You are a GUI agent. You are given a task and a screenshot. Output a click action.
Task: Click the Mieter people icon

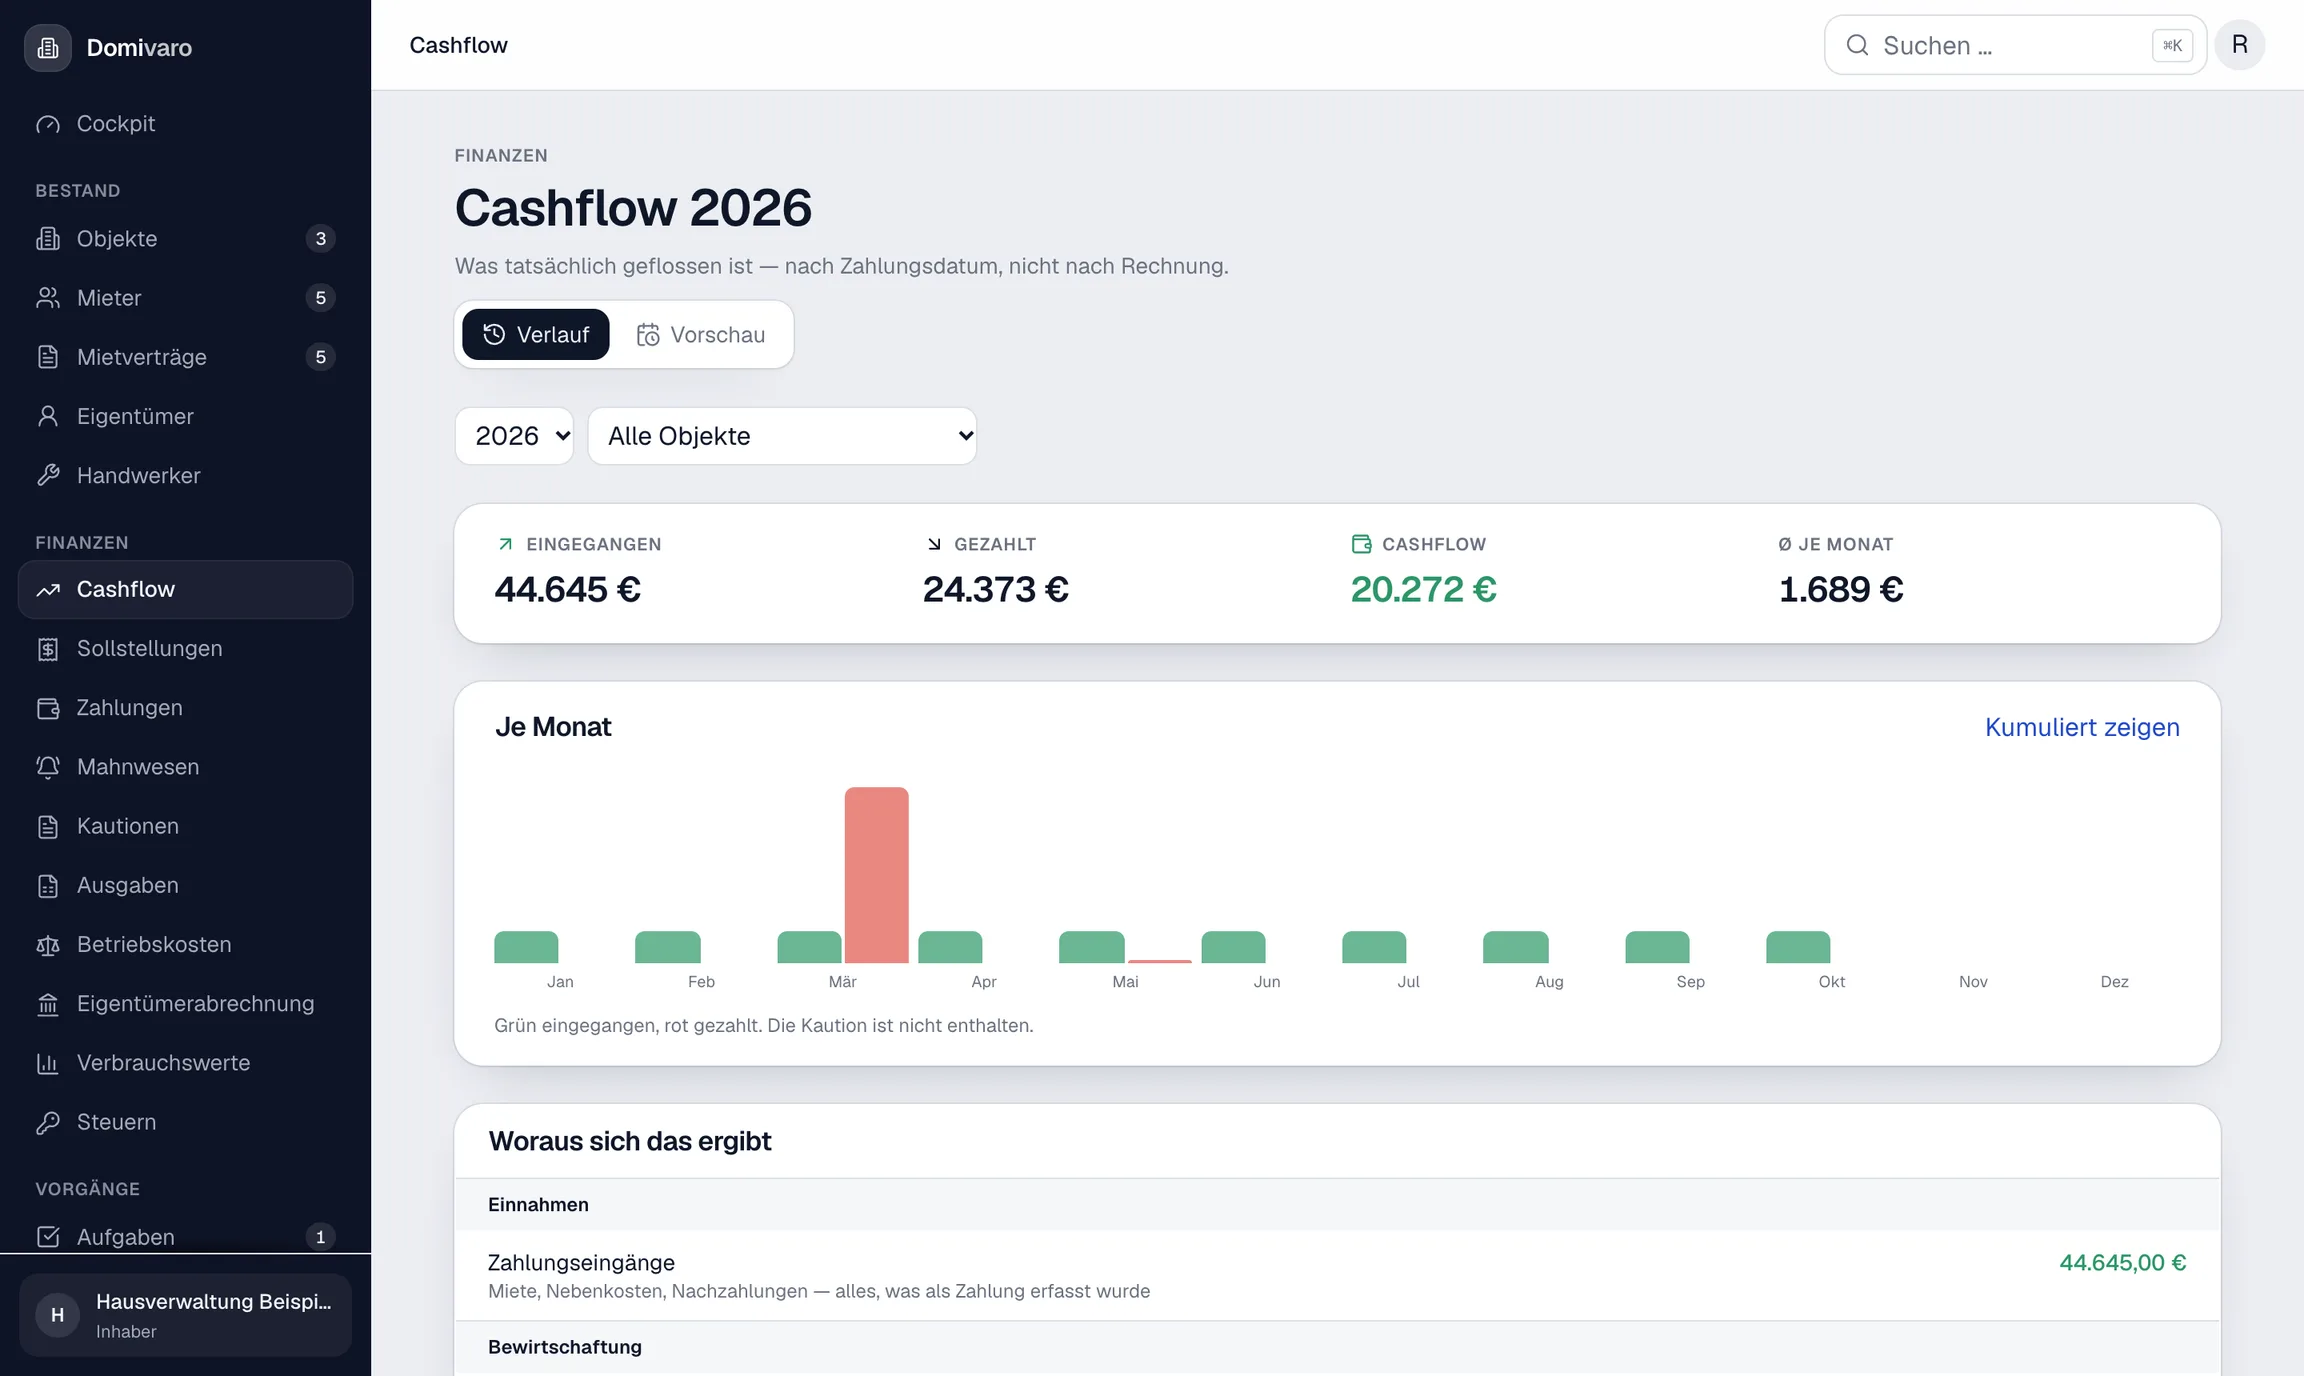[x=48, y=298]
